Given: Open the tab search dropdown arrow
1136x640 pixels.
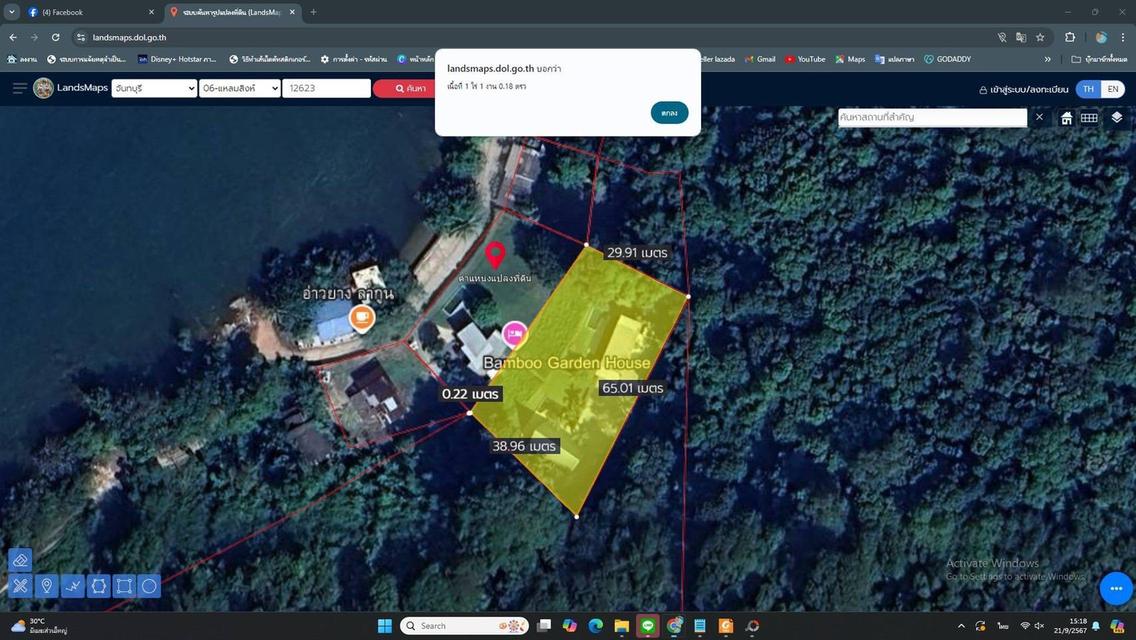Looking at the screenshot, I should 12,12.
